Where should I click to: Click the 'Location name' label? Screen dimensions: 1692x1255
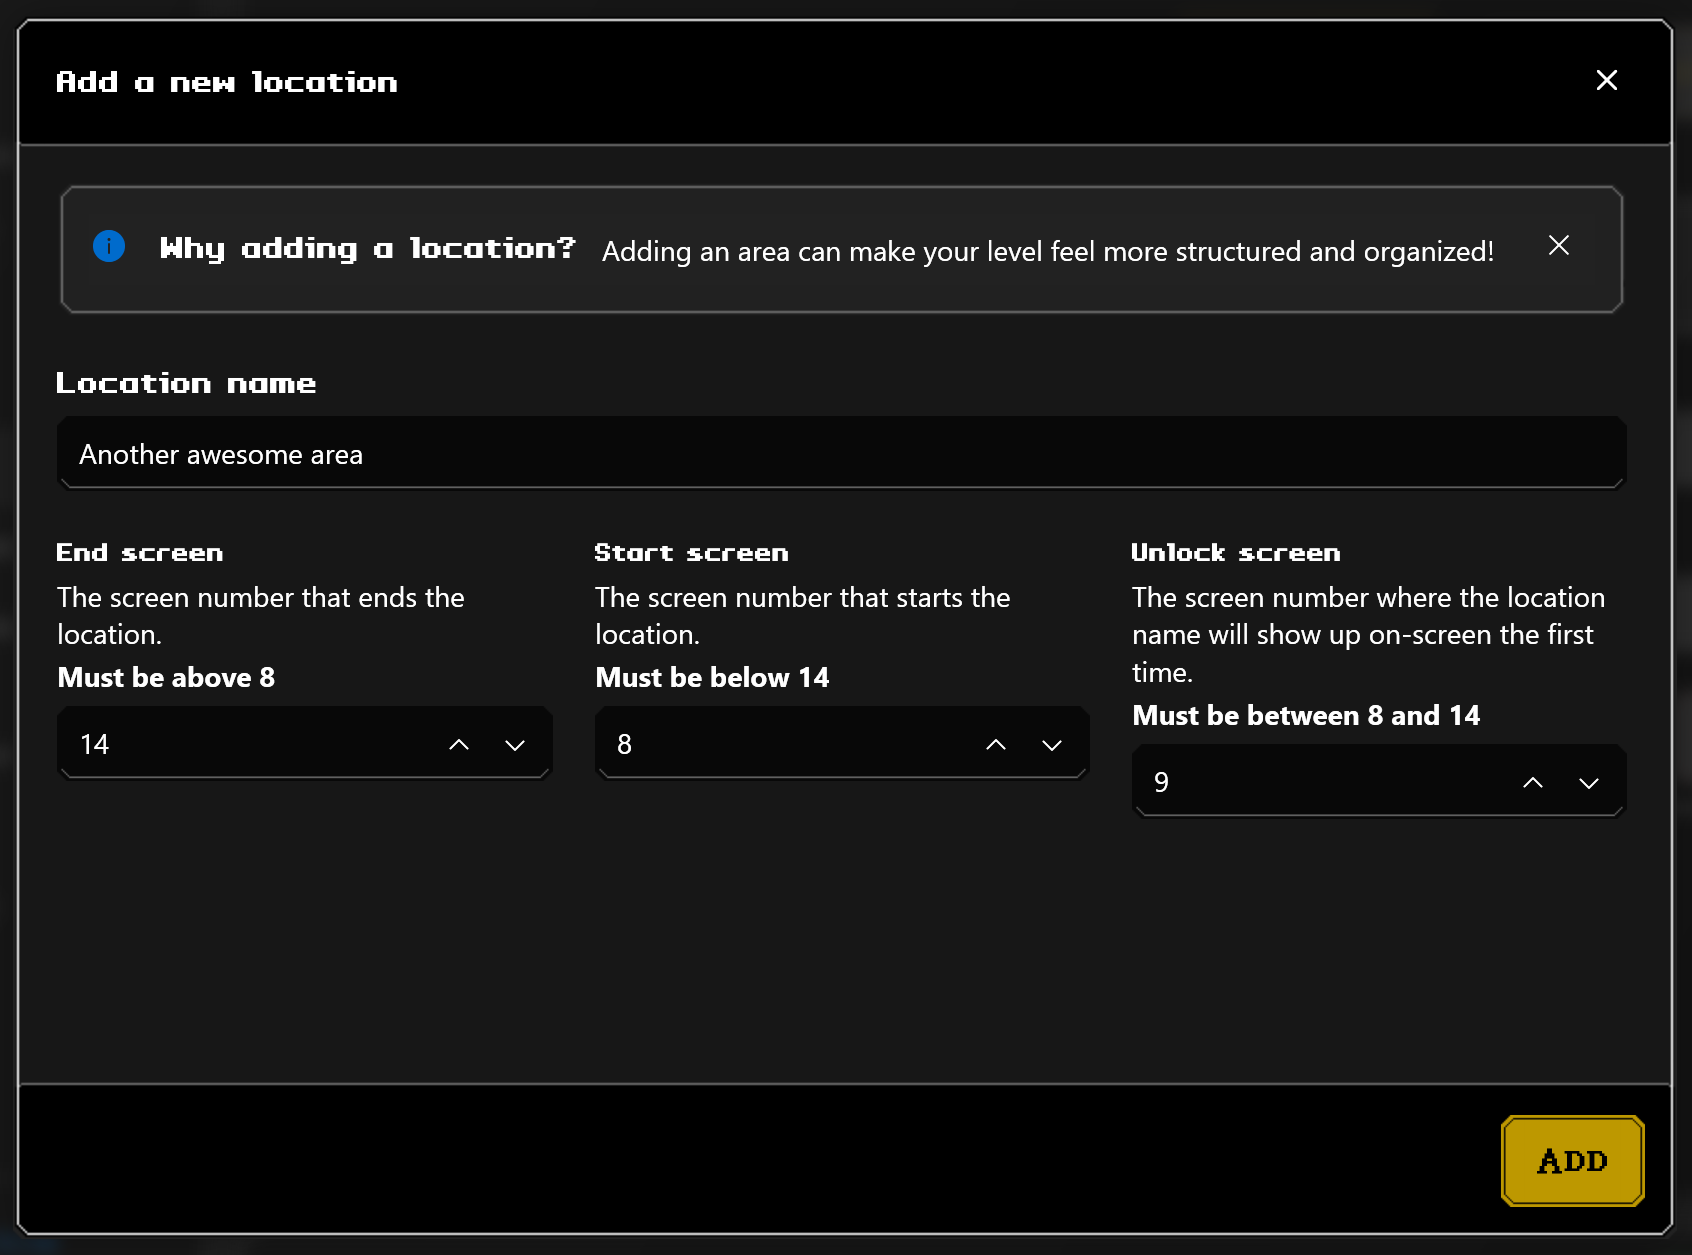(186, 383)
